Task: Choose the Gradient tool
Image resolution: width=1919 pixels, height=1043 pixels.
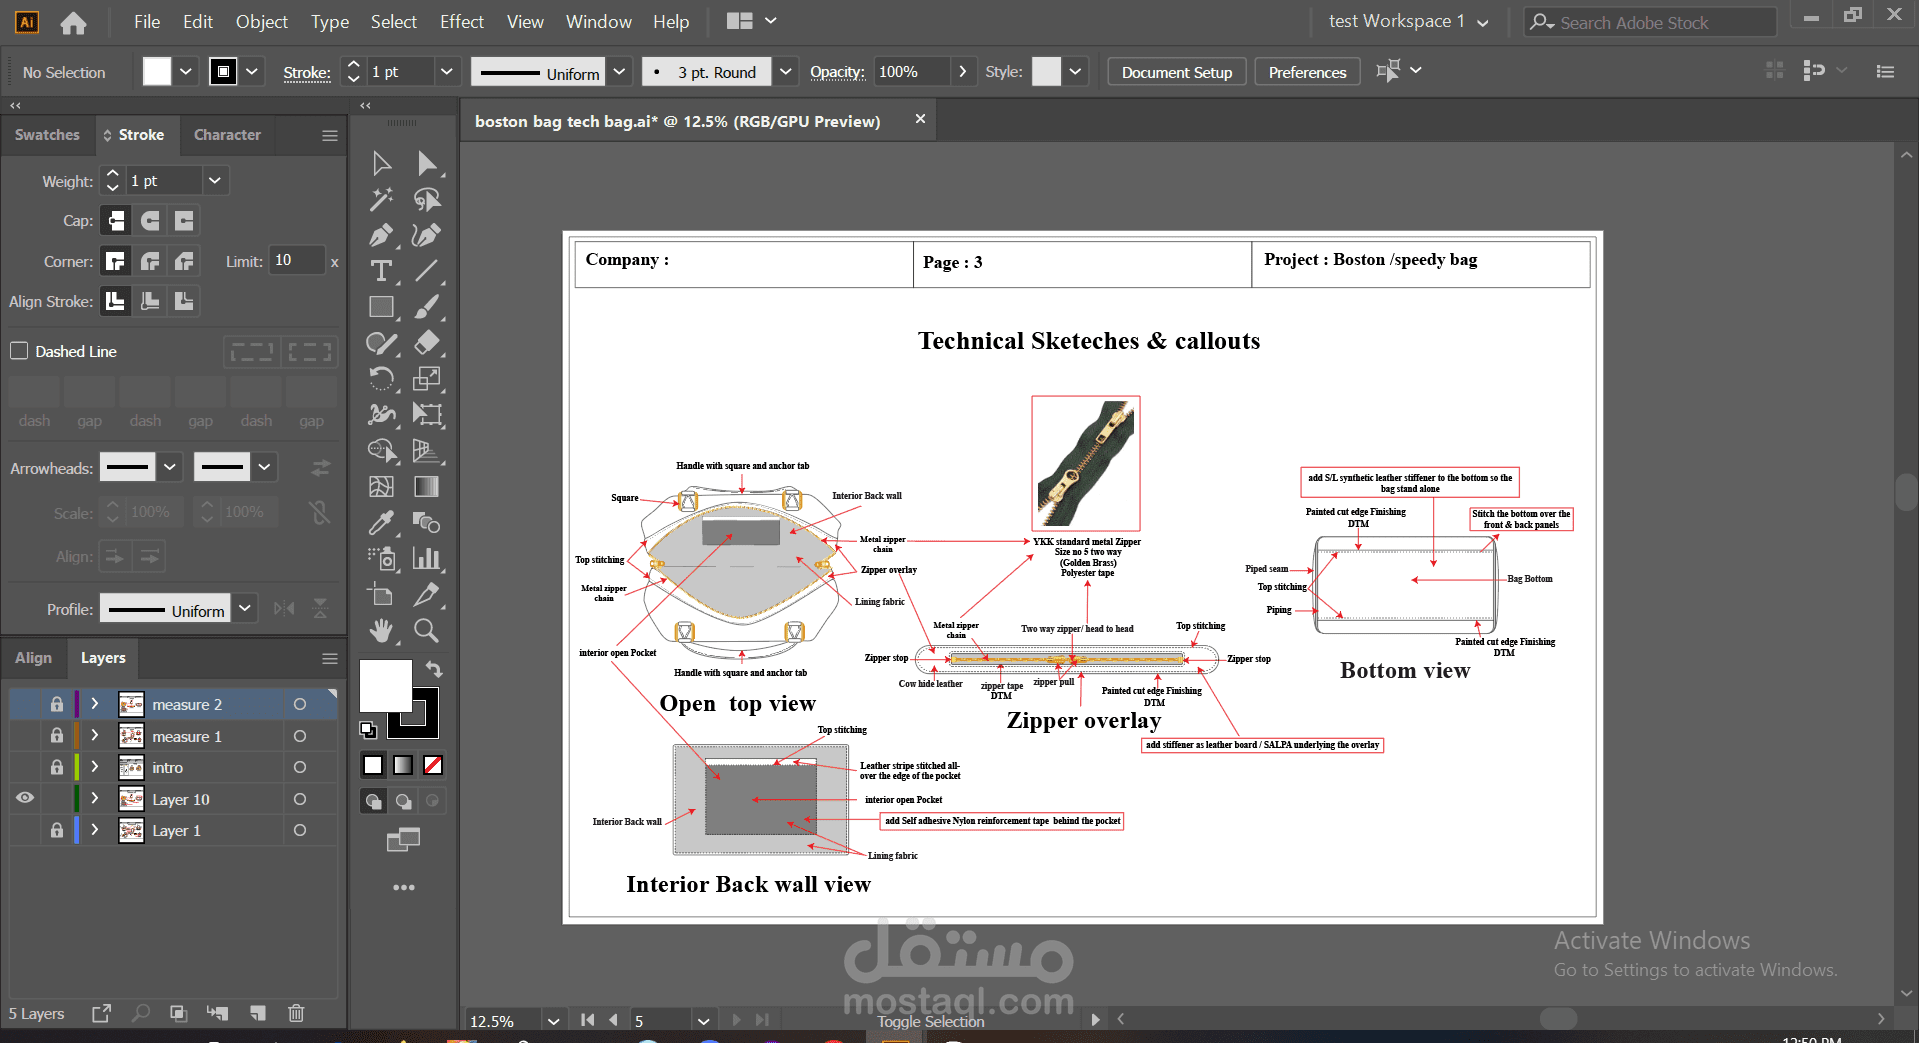Action: (427, 487)
